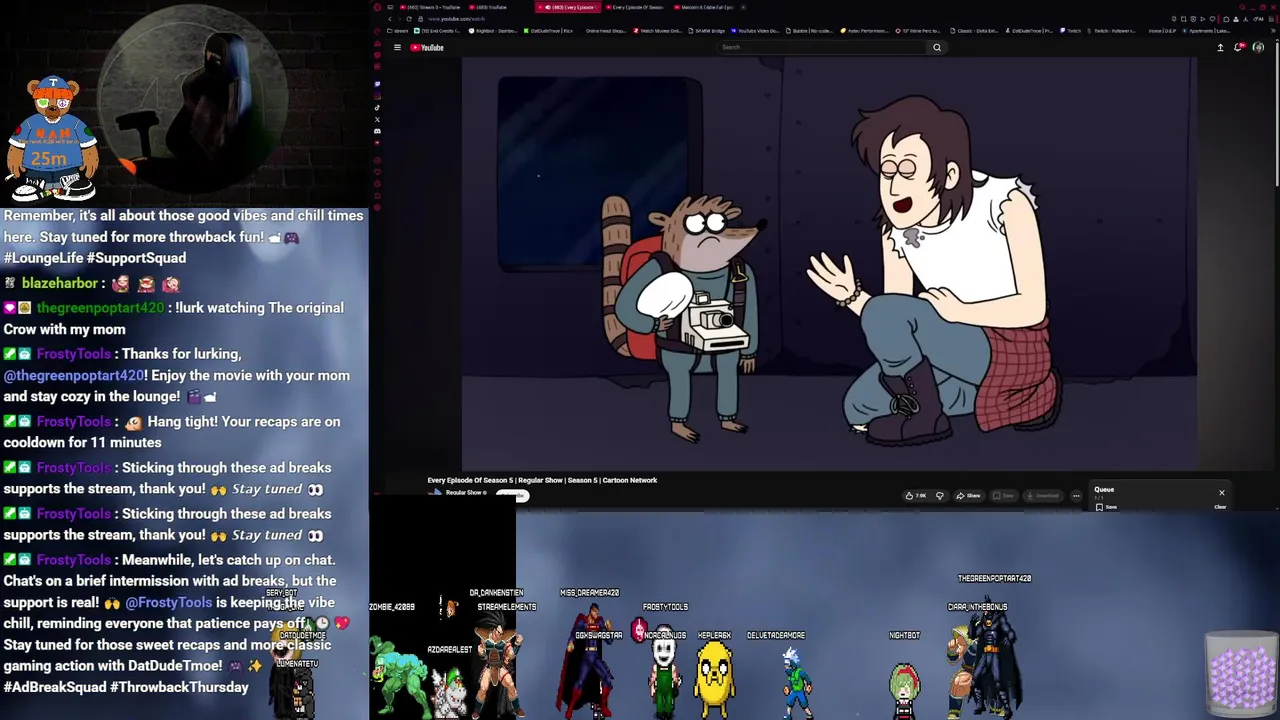Open the more actions ellipsis under video

pos(1076,496)
